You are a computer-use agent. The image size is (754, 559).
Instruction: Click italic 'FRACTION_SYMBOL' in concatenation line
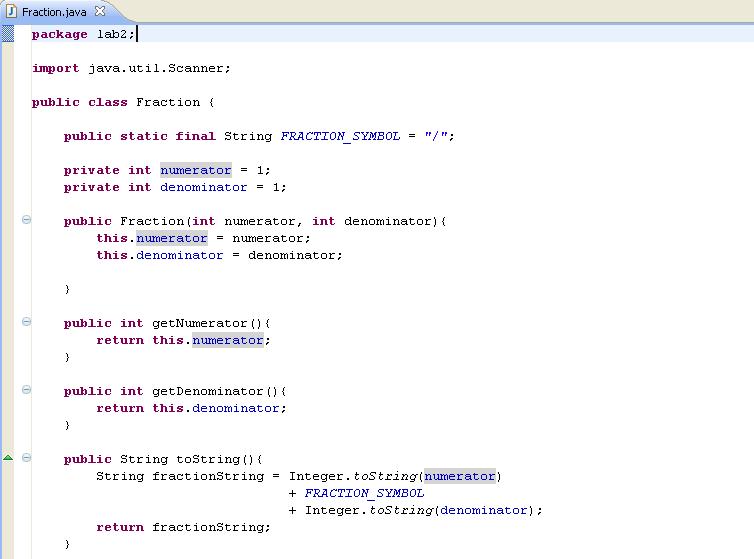tap(364, 494)
